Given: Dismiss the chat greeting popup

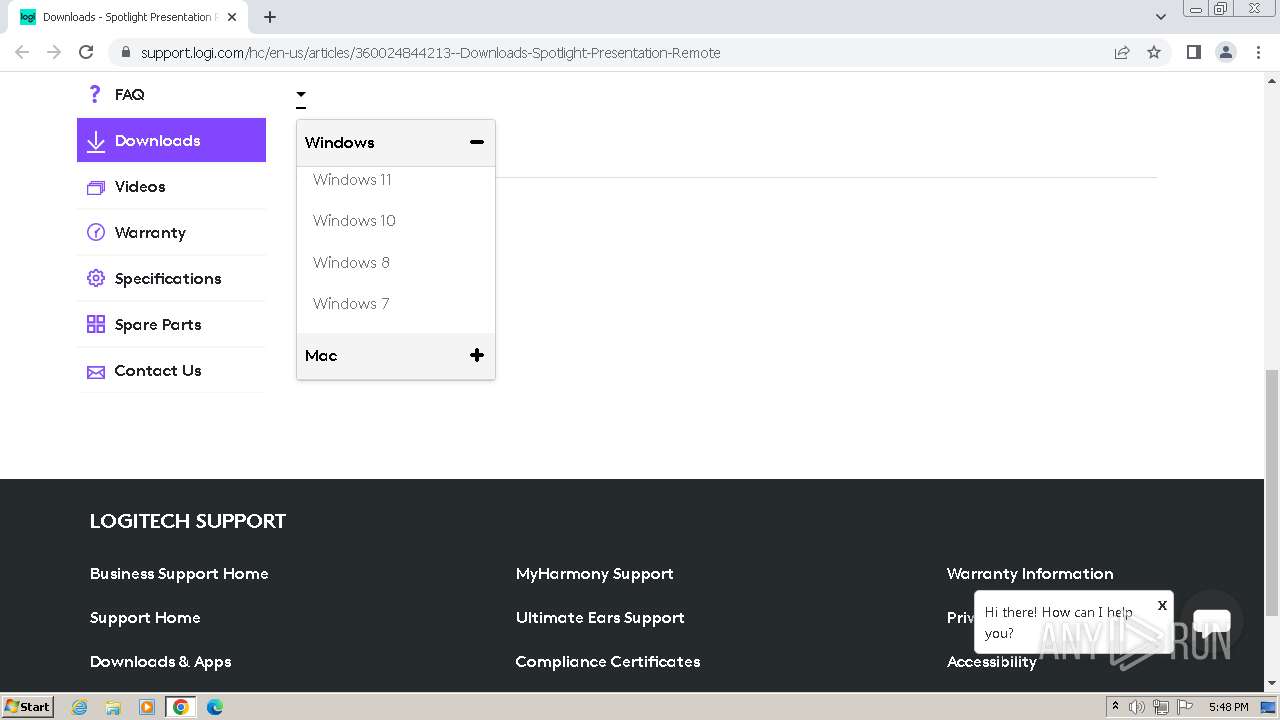Looking at the screenshot, I should (1162, 605).
